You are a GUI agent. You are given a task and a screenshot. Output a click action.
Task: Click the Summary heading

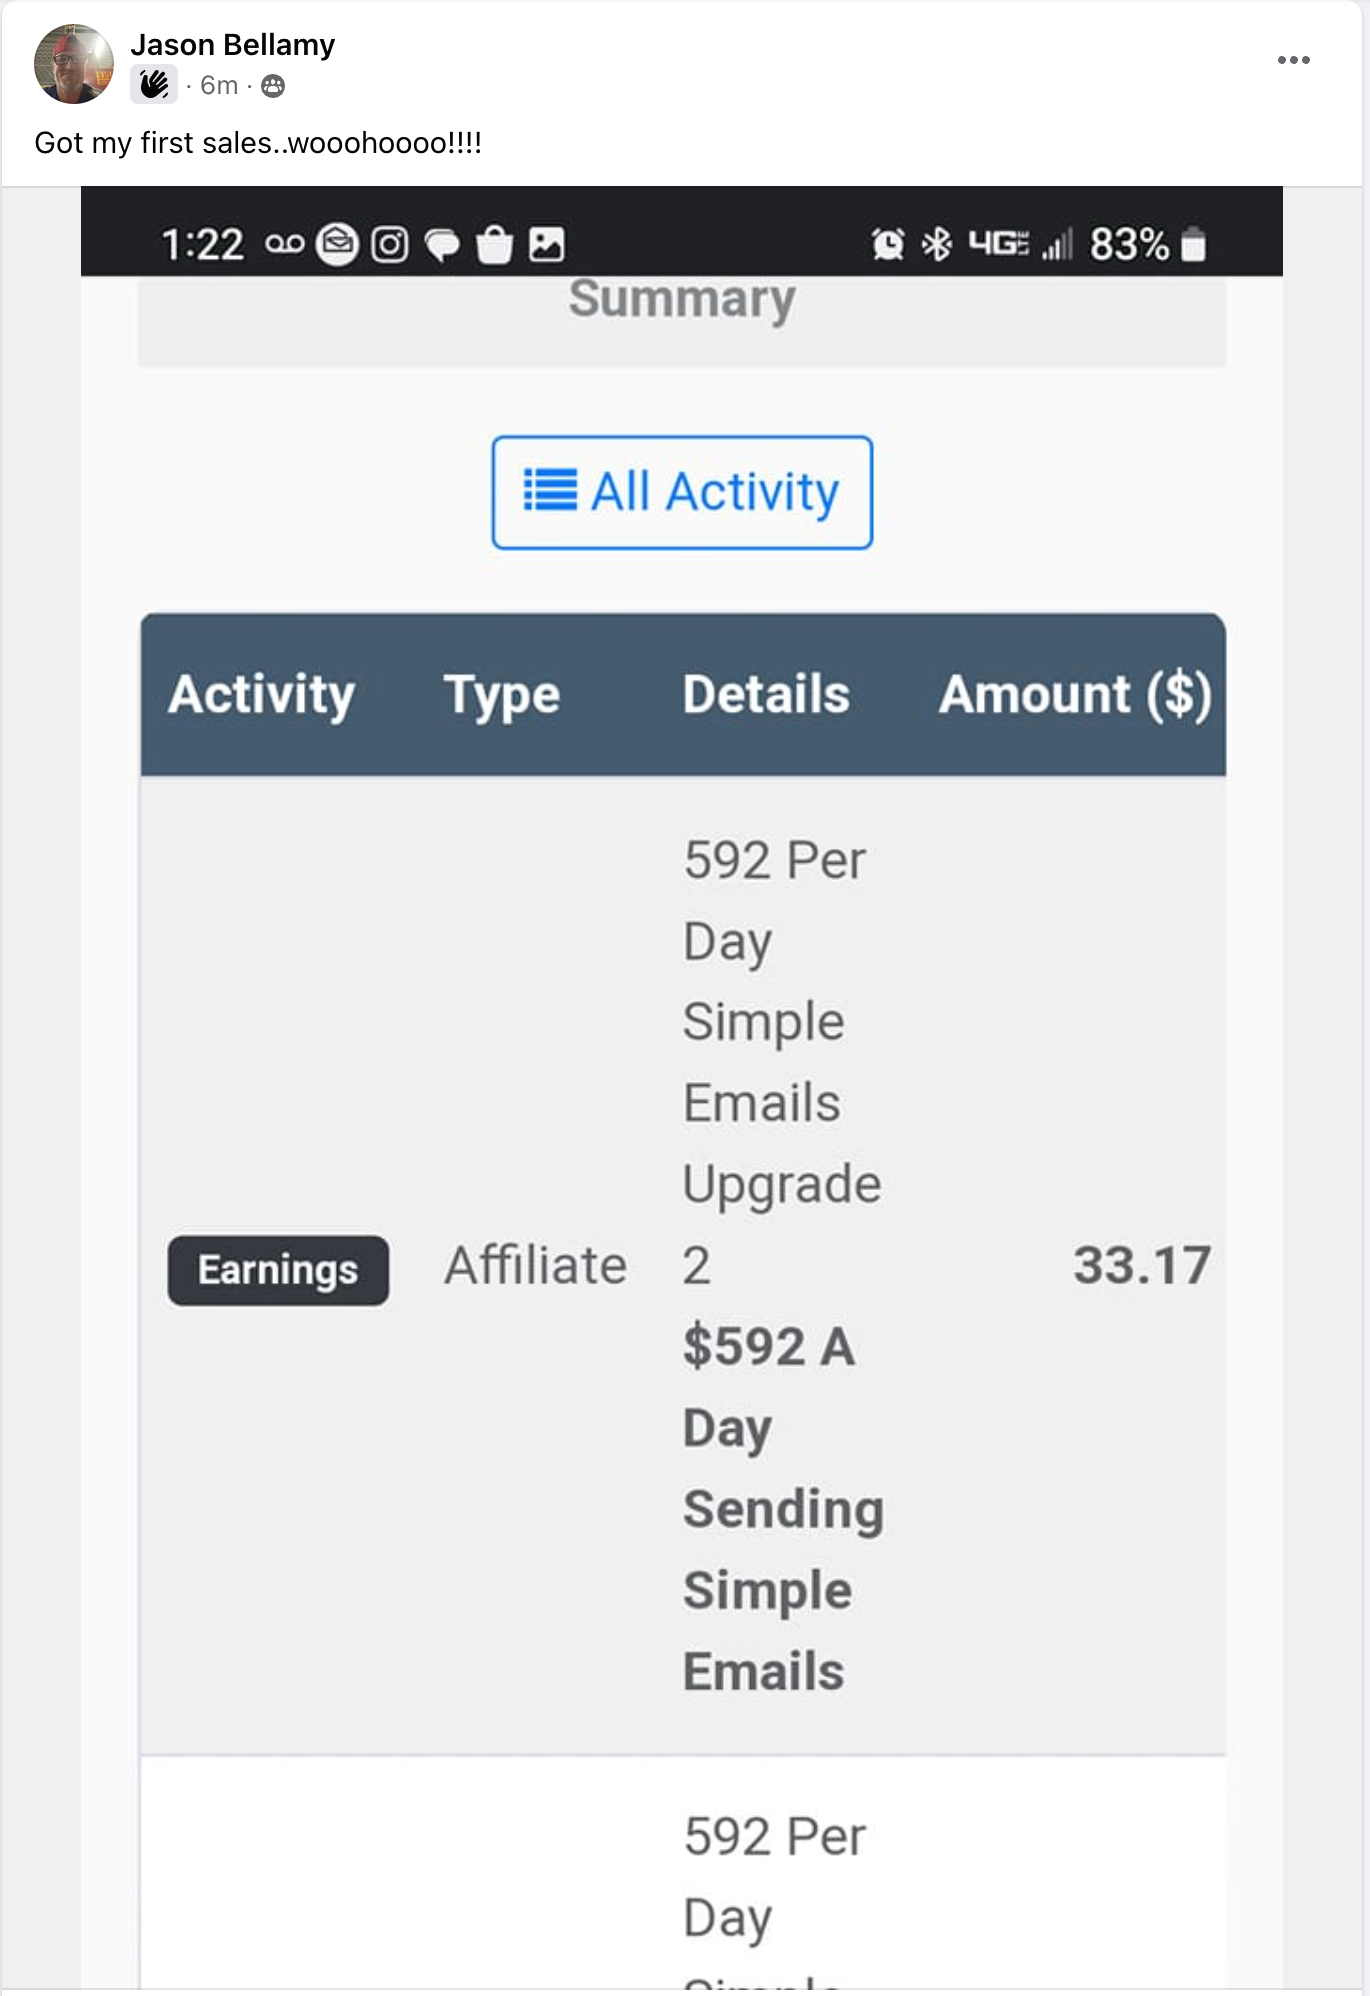(682, 299)
